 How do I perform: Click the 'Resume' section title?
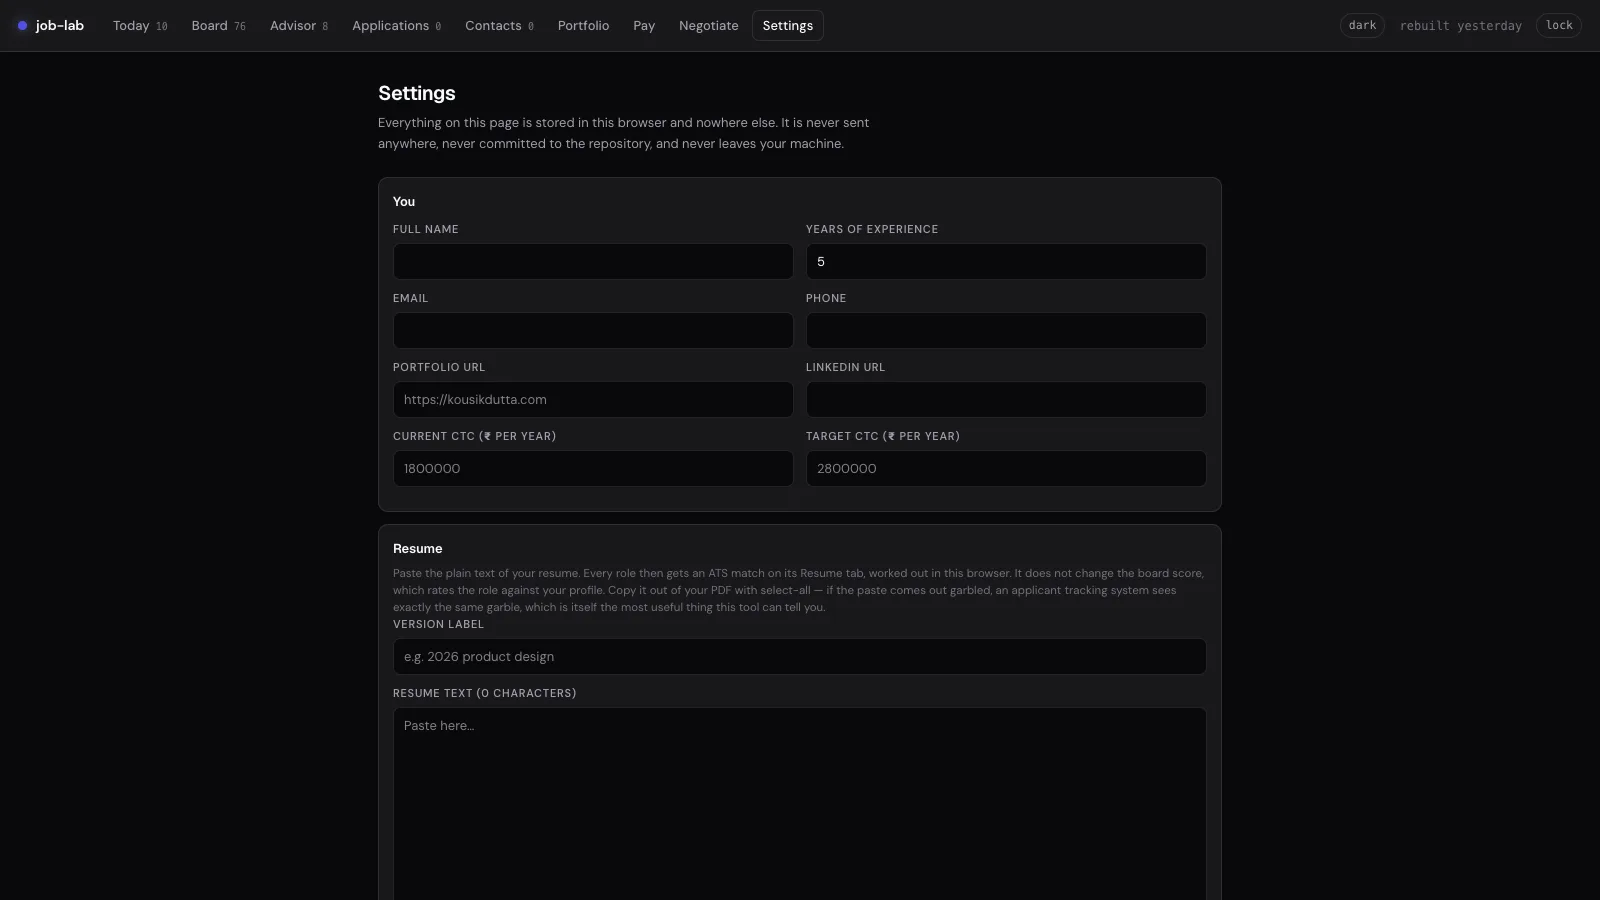click(x=417, y=549)
